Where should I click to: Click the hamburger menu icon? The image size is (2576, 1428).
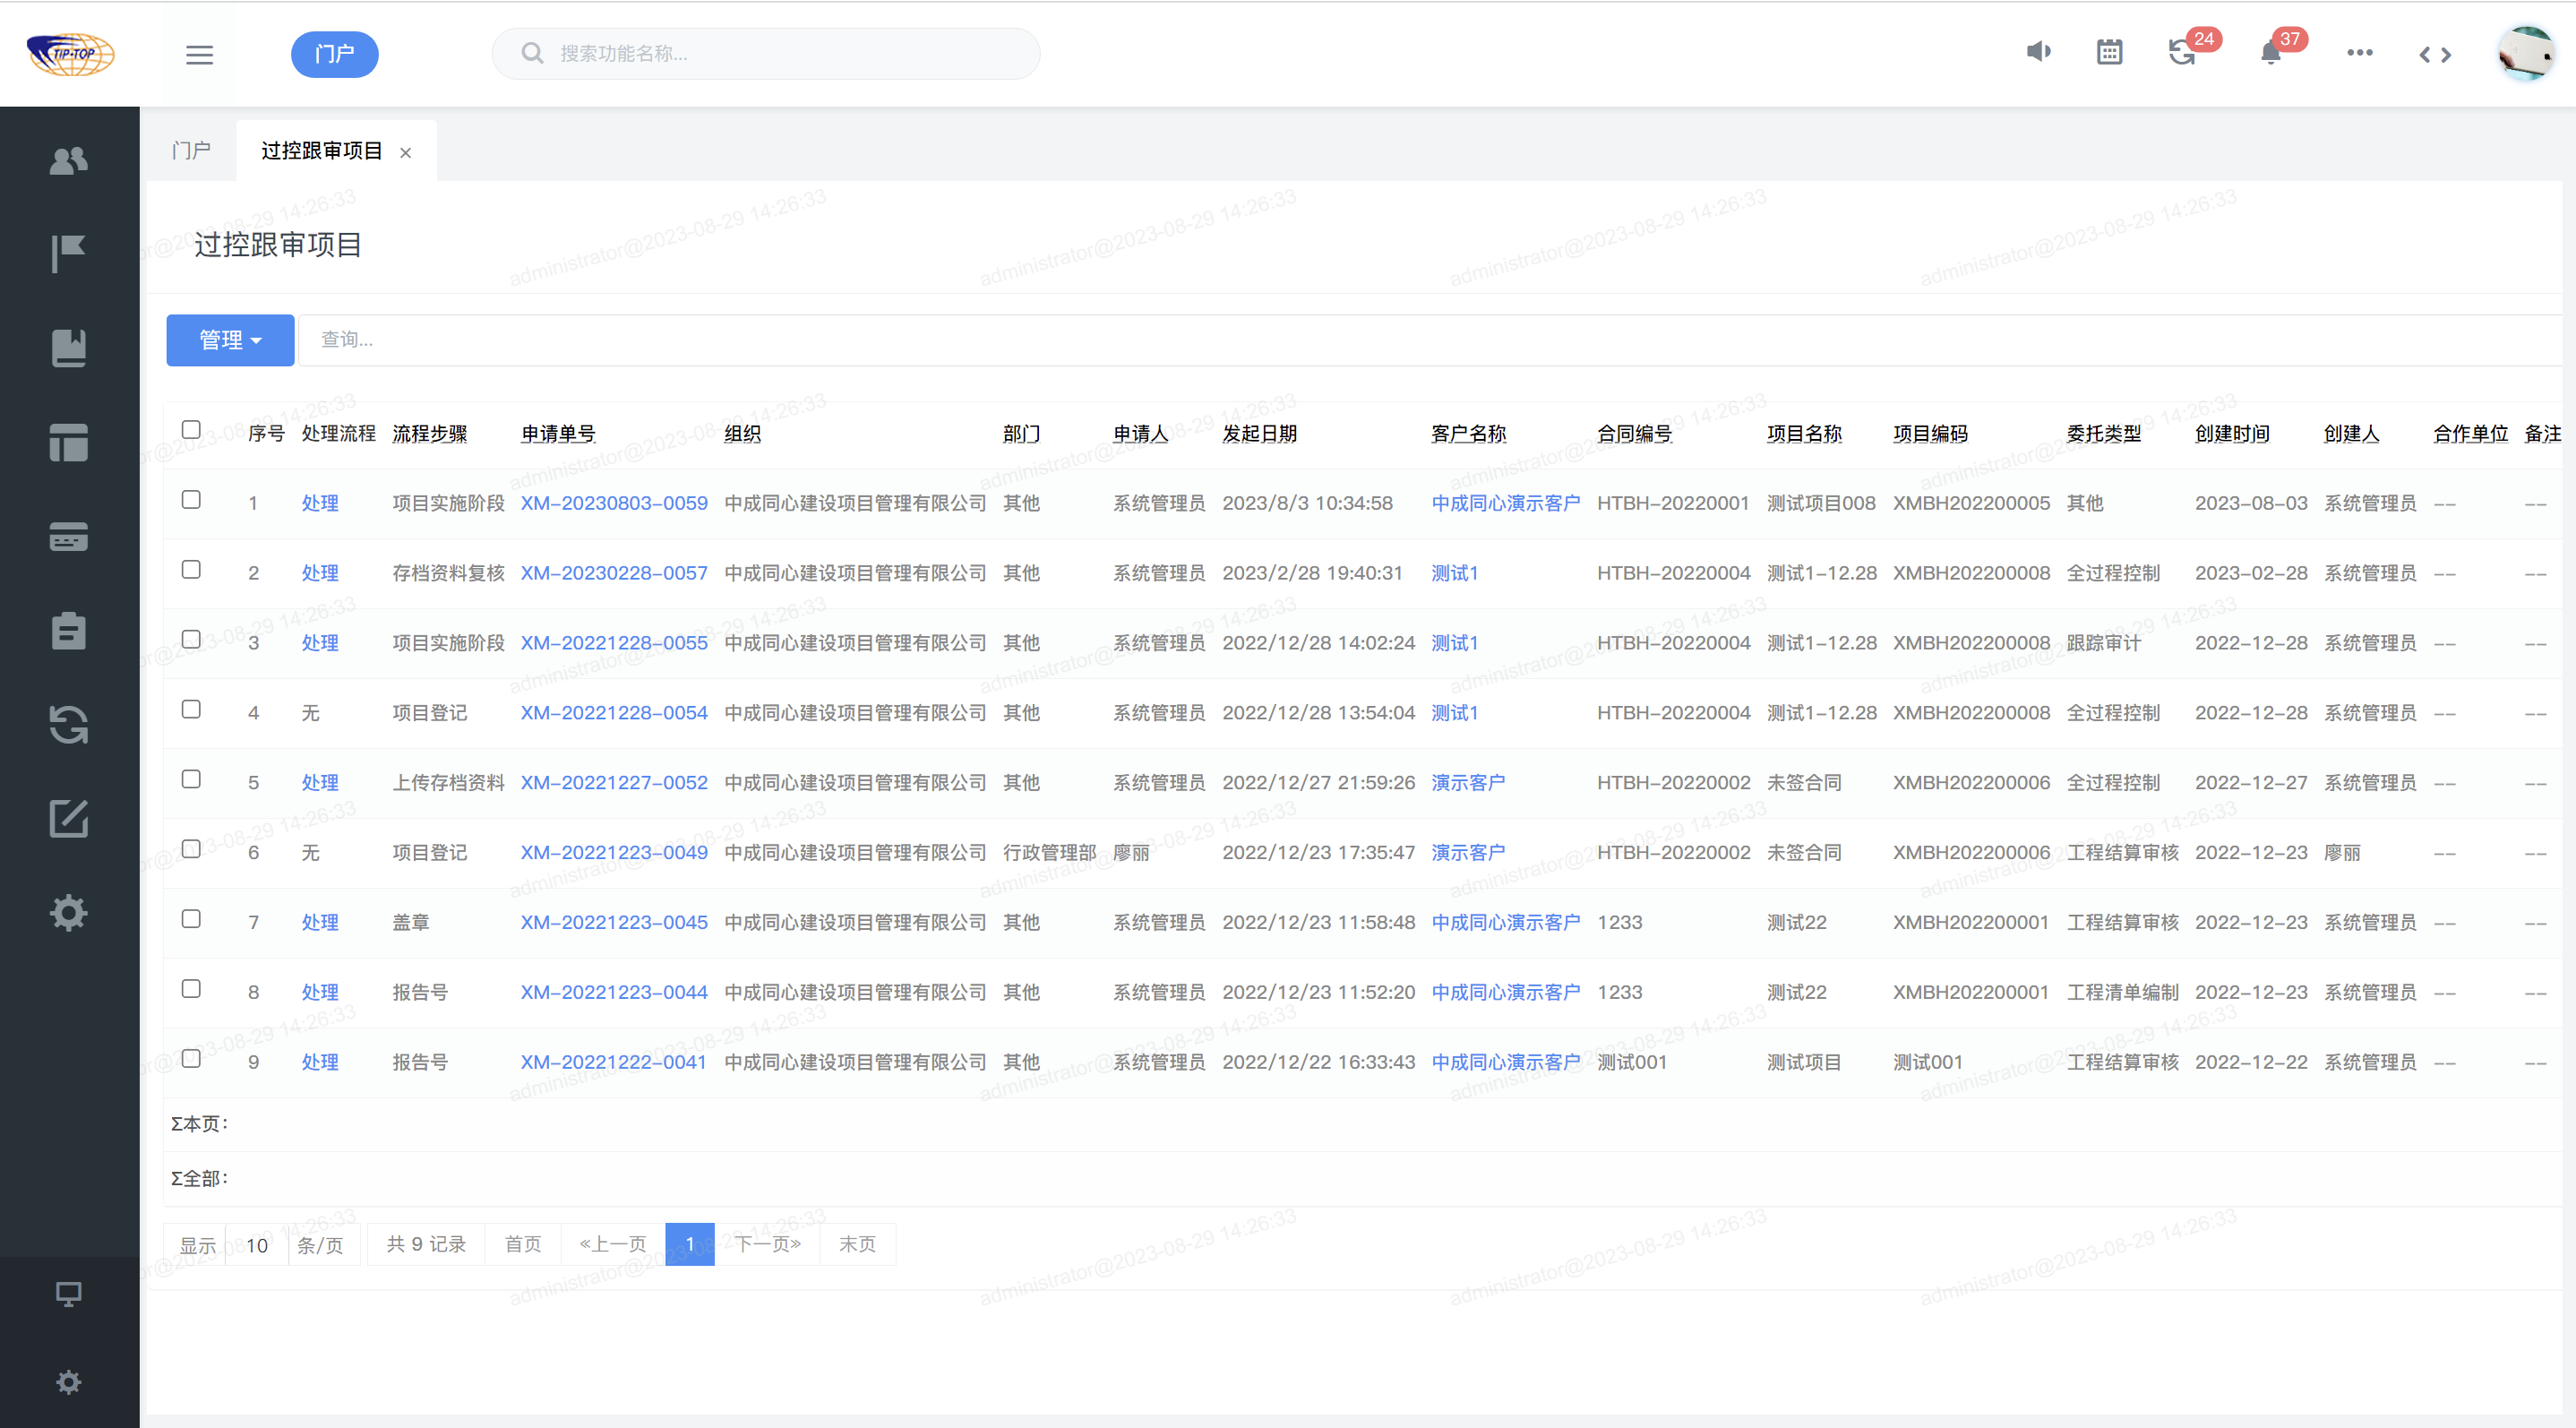[x=199, y=54]
